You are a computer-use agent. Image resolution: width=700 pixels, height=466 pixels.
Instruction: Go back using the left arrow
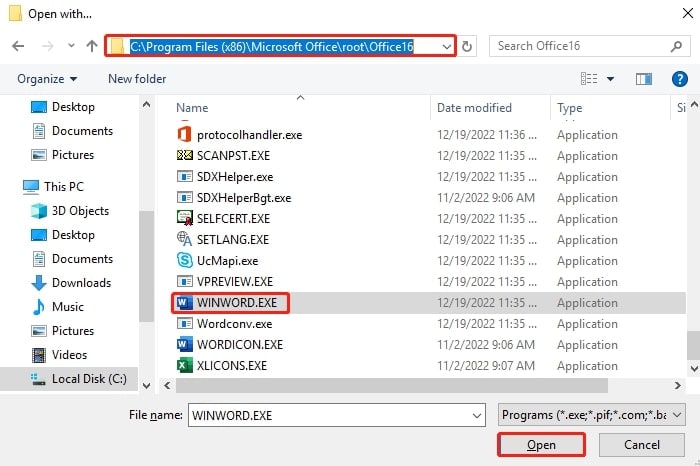coord(18,46)
